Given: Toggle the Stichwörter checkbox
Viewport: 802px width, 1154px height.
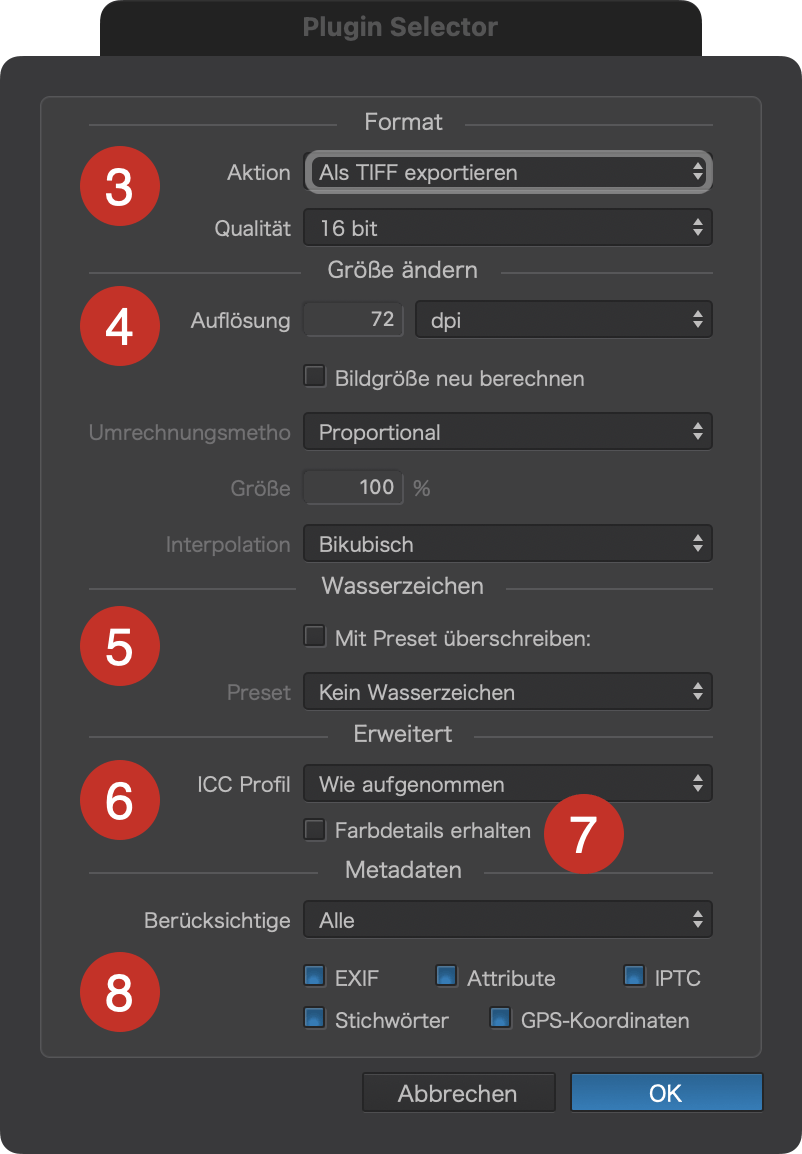Looking at the screenshot, I should pyautogui.click(x=315, y=1019).
